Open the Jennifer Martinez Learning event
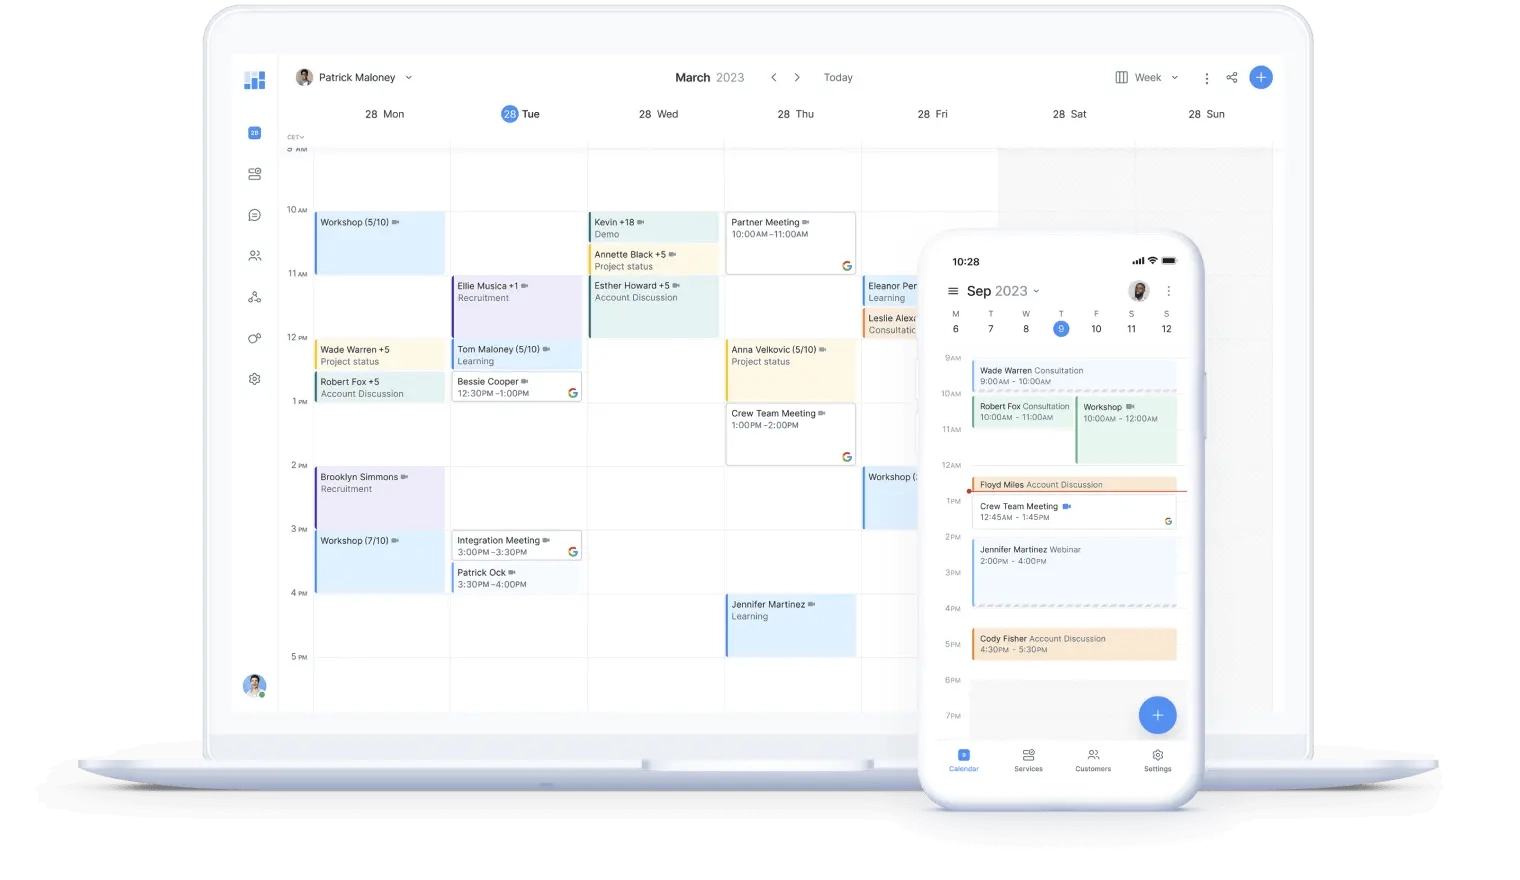This screenshot has width=1520, height=880. (x=791, y=625)
